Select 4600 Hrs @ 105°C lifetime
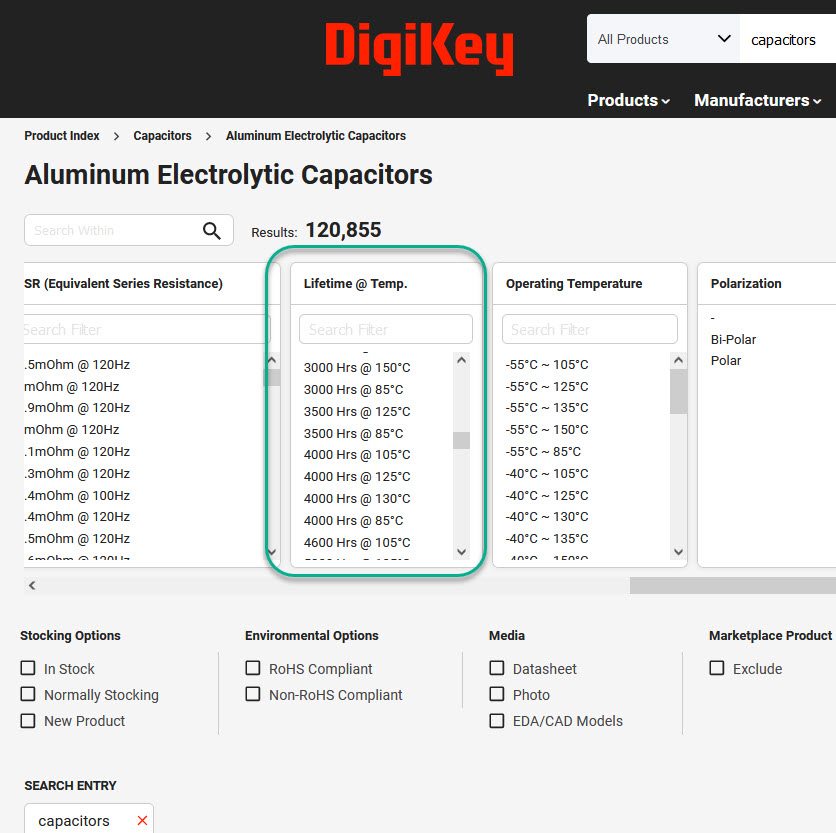836x833 pixels. [x=357, y=543]
